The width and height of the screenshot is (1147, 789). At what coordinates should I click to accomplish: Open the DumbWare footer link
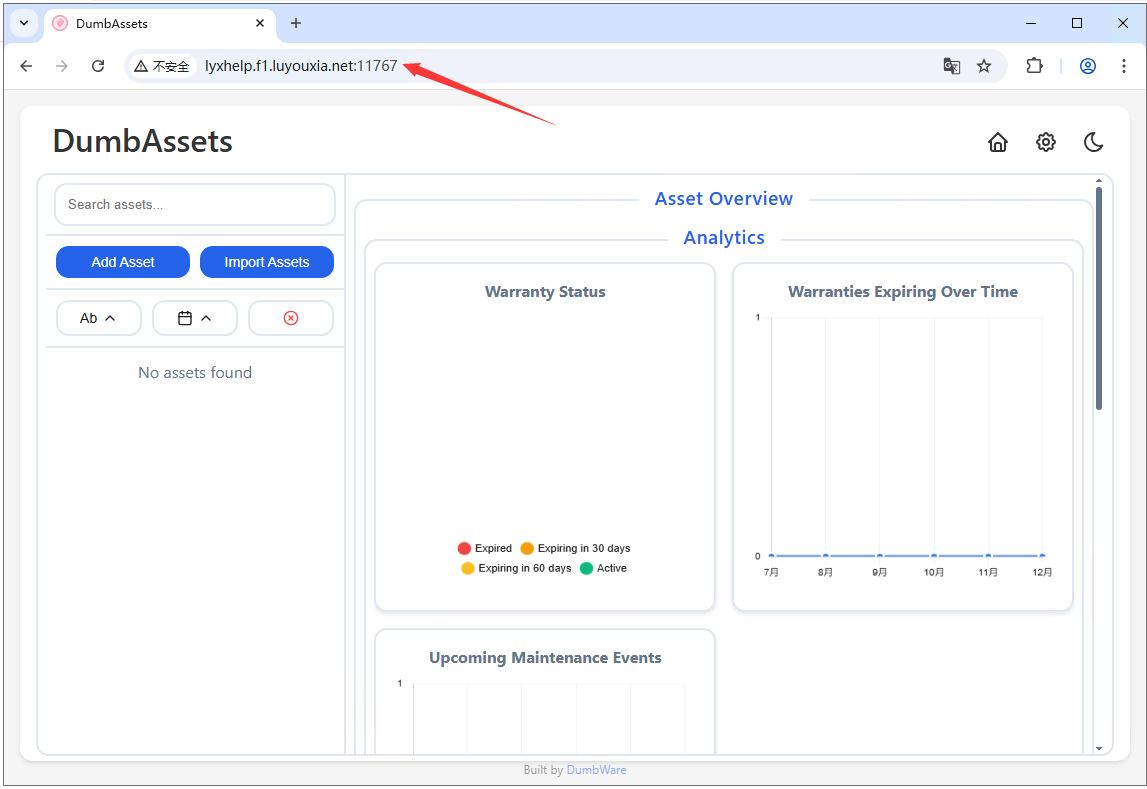point(596,769)
